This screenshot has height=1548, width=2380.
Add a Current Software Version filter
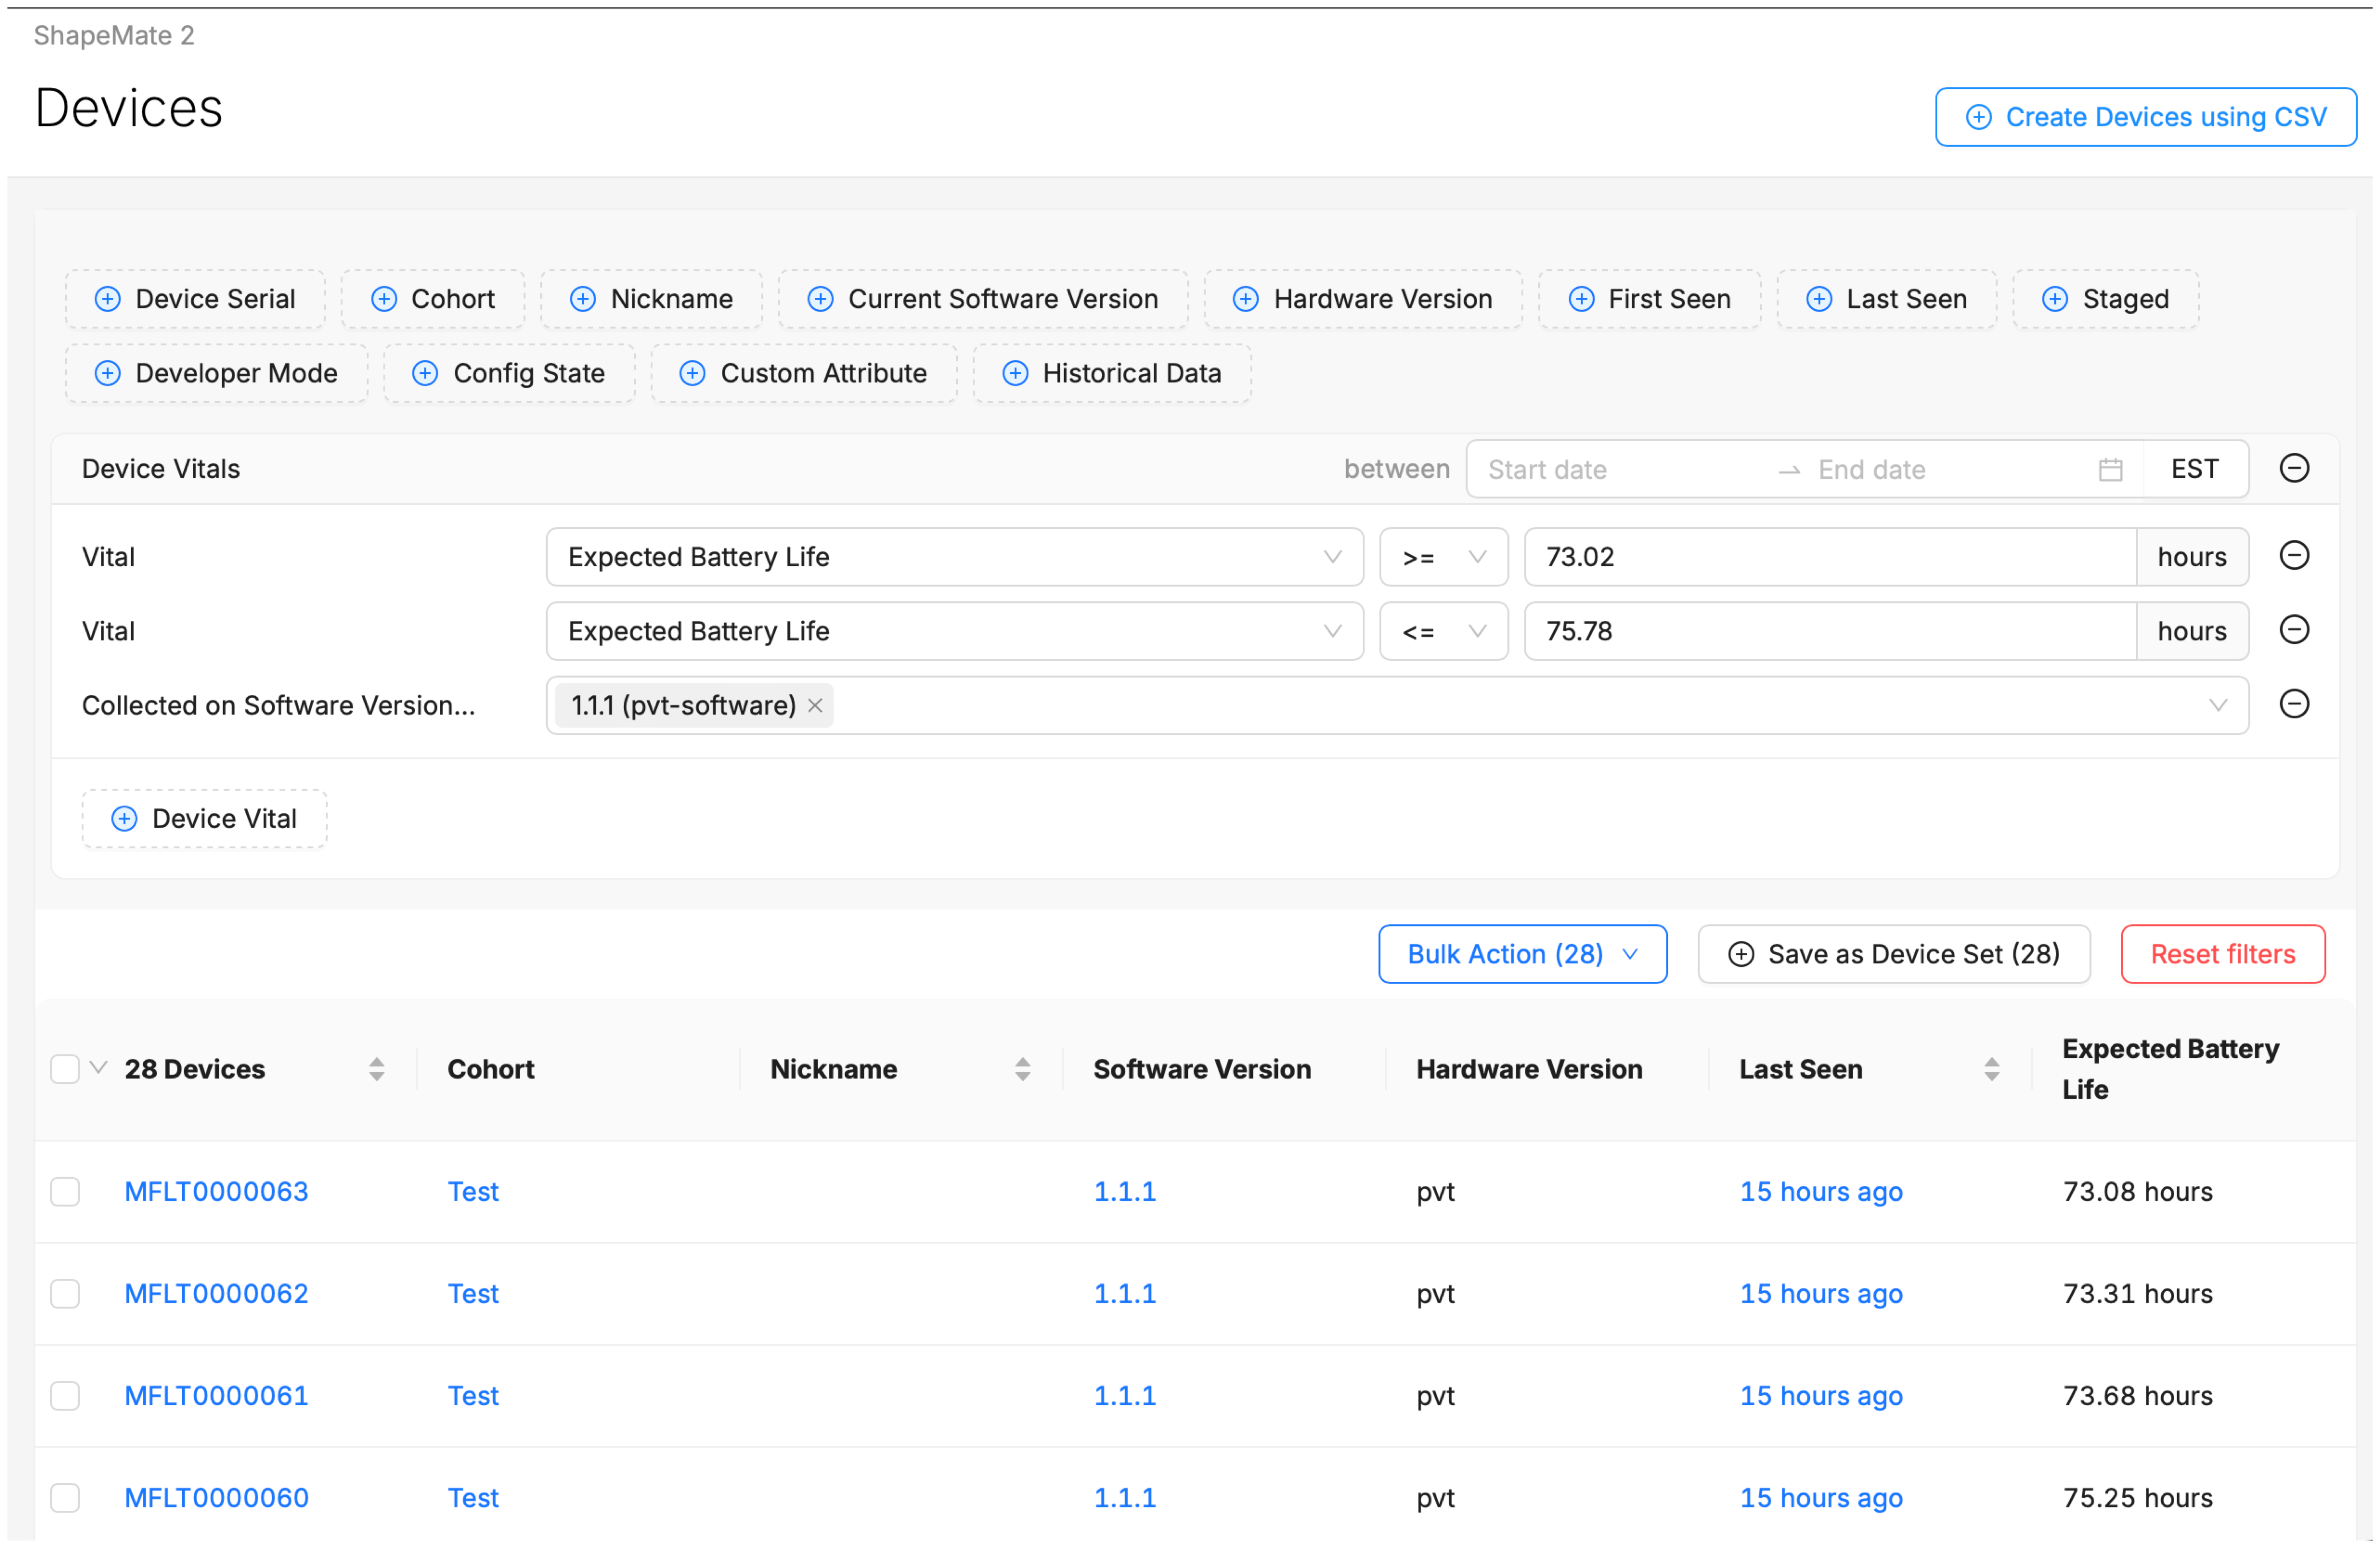(982, 298)
